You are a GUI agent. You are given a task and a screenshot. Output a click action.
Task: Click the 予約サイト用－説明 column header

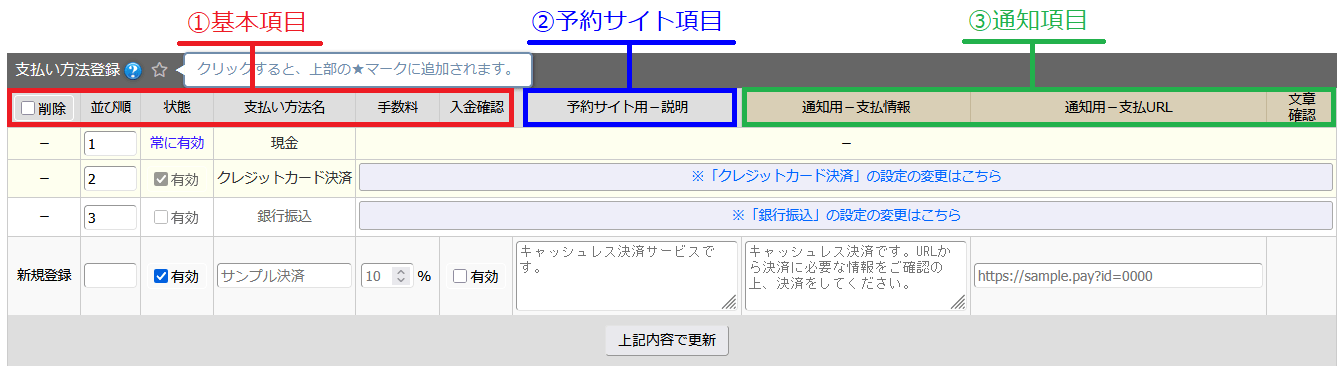[627, 107]
